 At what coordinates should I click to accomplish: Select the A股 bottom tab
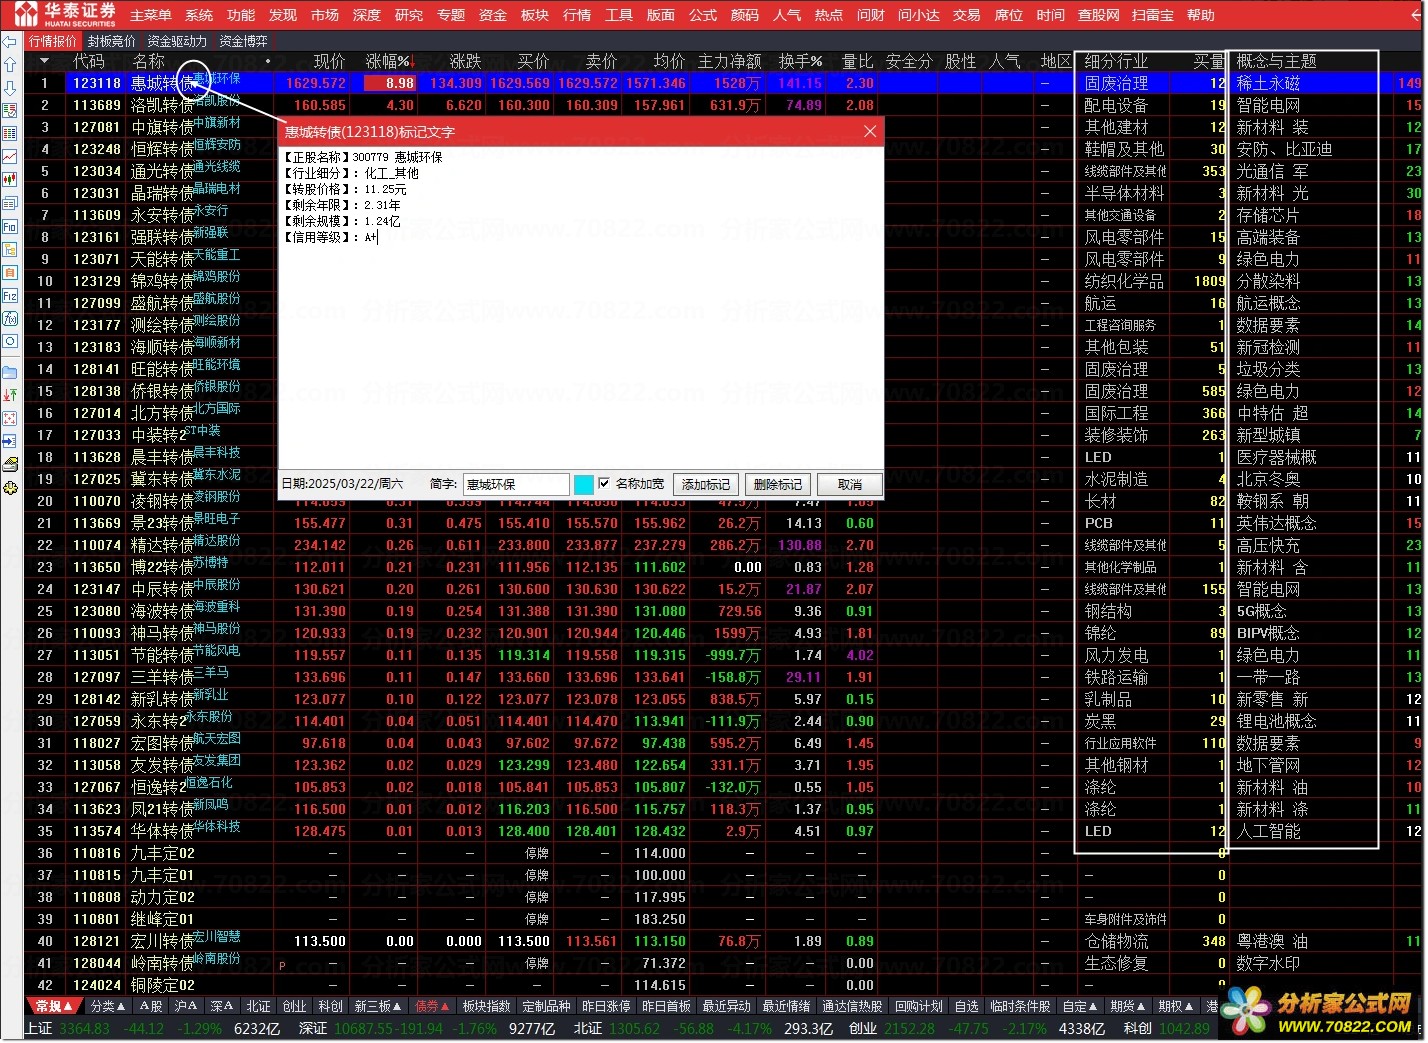[151, 1006]
